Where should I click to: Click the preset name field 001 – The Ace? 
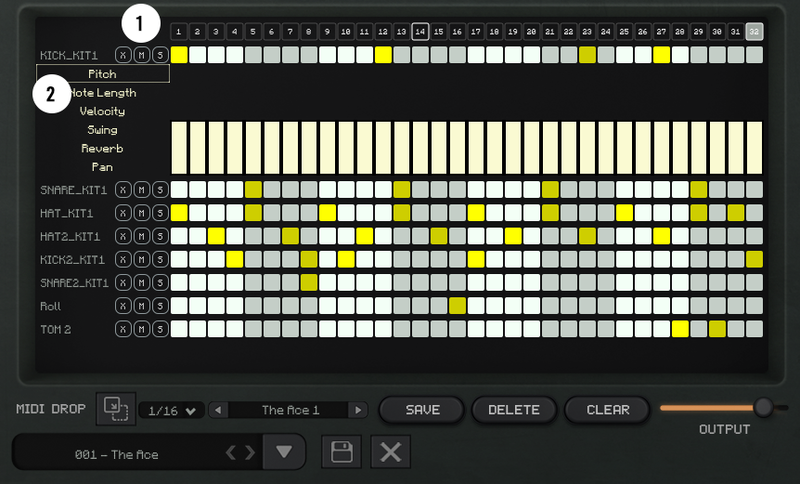click(x=116, y=454)
